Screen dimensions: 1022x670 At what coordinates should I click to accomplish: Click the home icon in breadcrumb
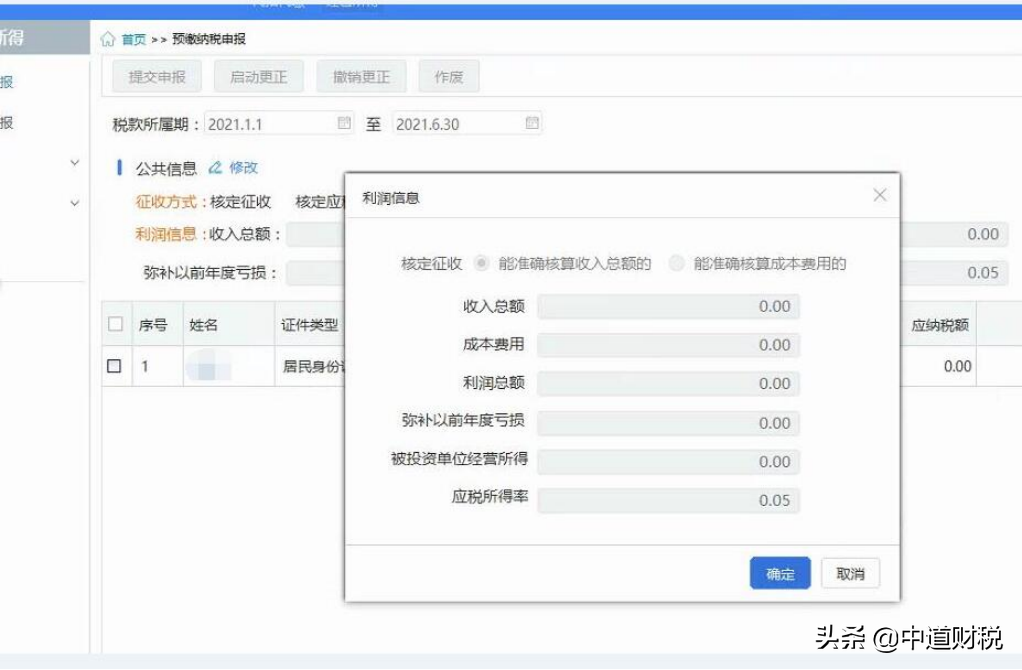point(108,39)
